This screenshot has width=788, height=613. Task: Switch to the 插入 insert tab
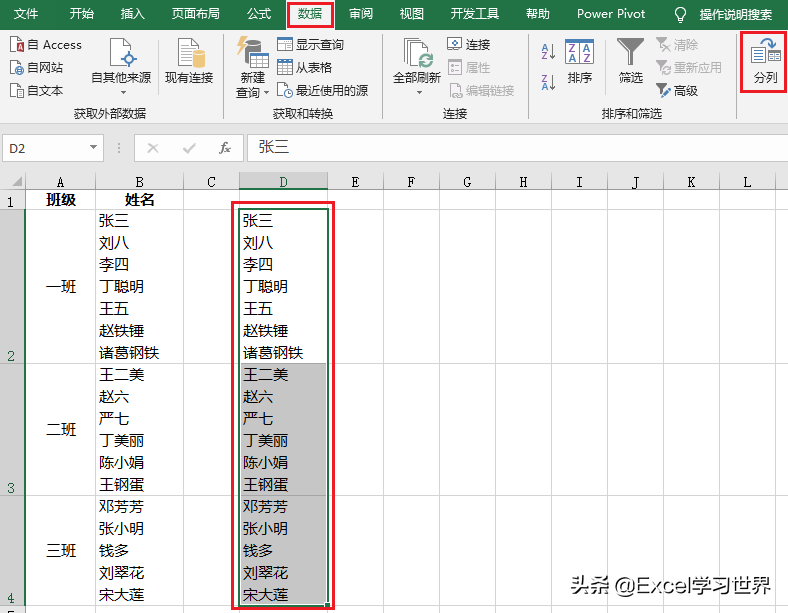pyautogui.click(x=133, y=14)
